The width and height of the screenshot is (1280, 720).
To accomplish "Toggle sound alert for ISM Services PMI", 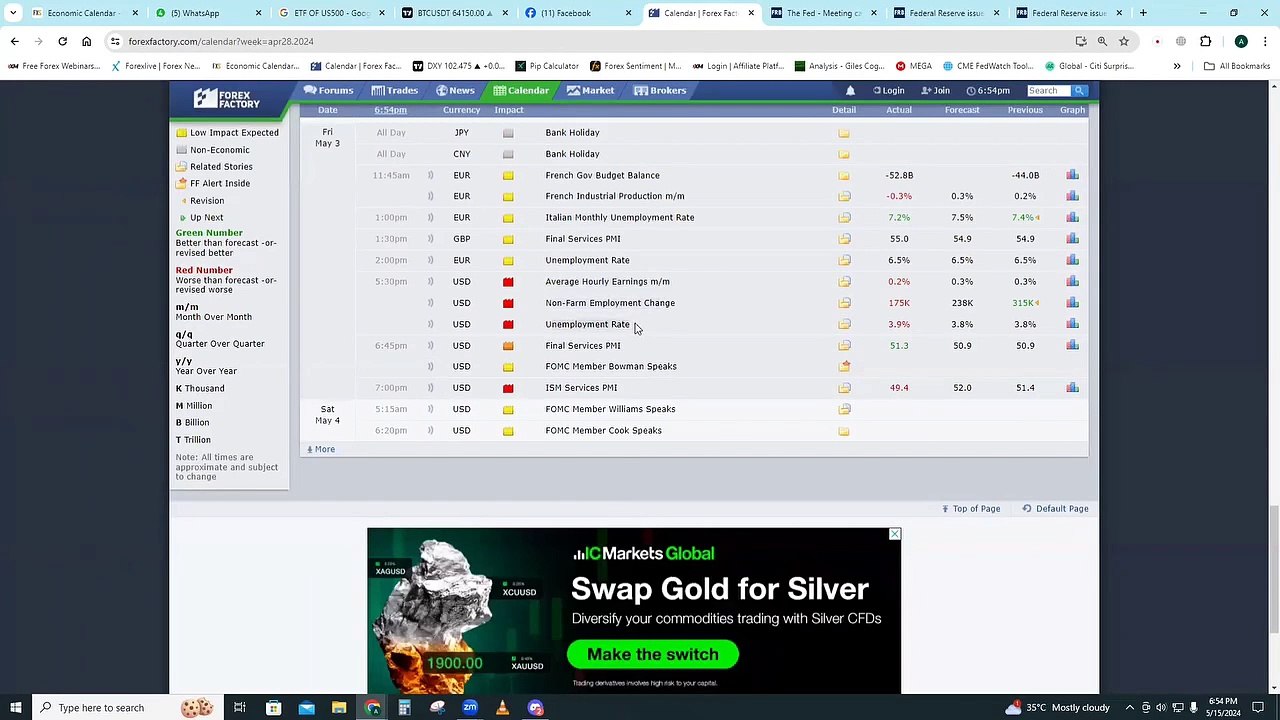I will 431,388.
